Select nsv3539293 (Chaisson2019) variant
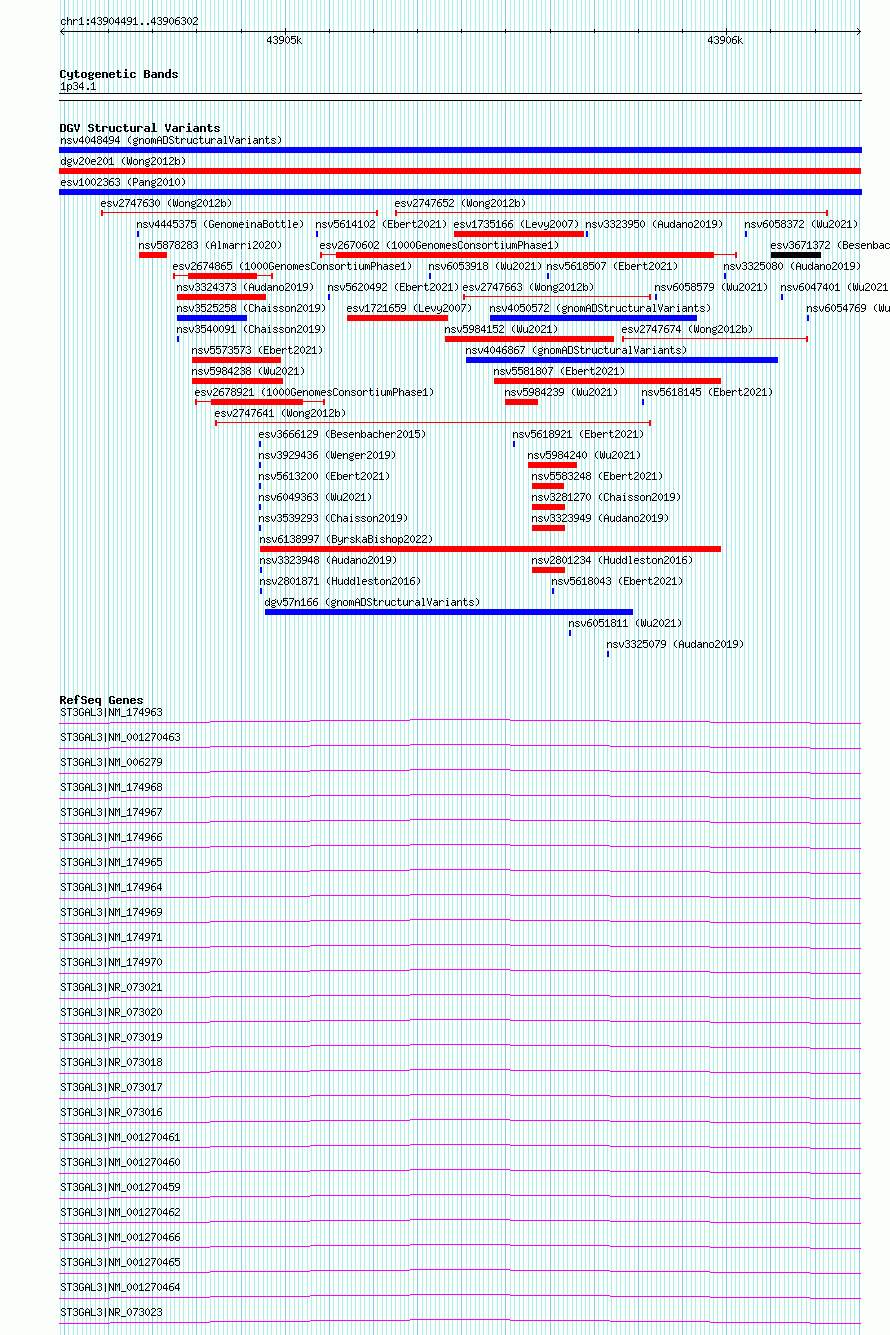This screenshot has height=1335, width=890. click(x=334, y=518)
